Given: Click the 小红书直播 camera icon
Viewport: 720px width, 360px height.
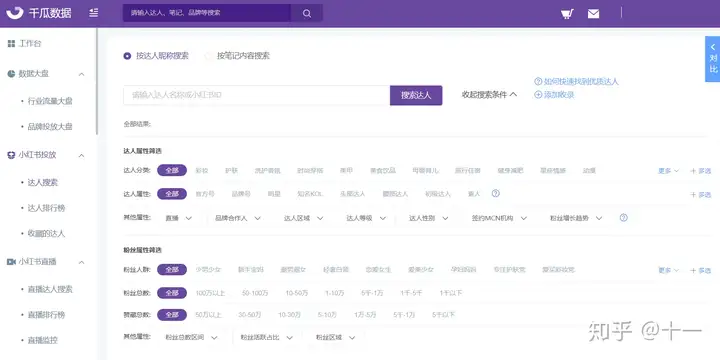Looking at the screenshot, I should (x=11, y=262).
